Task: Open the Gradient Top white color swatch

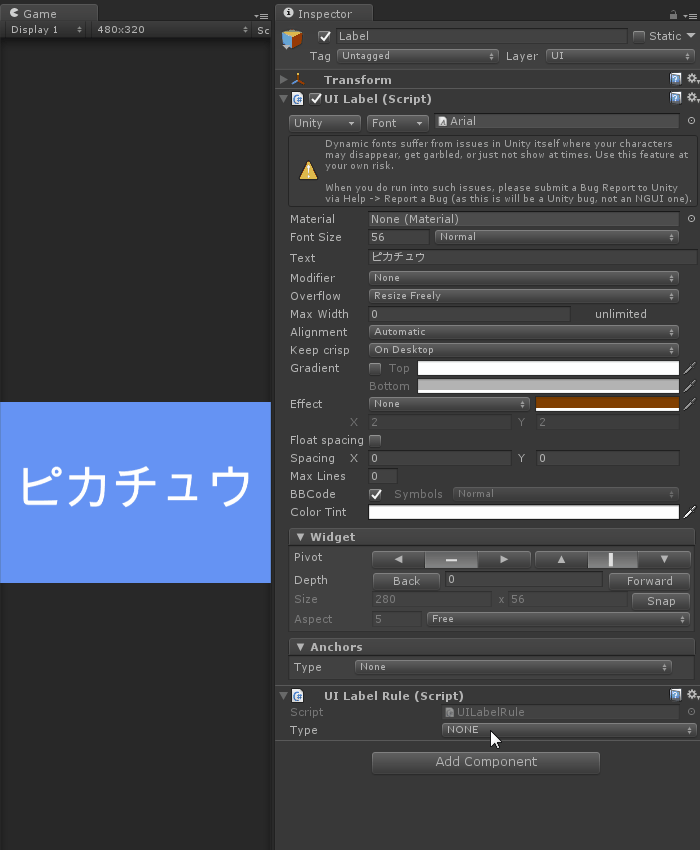Action: pyautogui.click(x=548, y=369)
